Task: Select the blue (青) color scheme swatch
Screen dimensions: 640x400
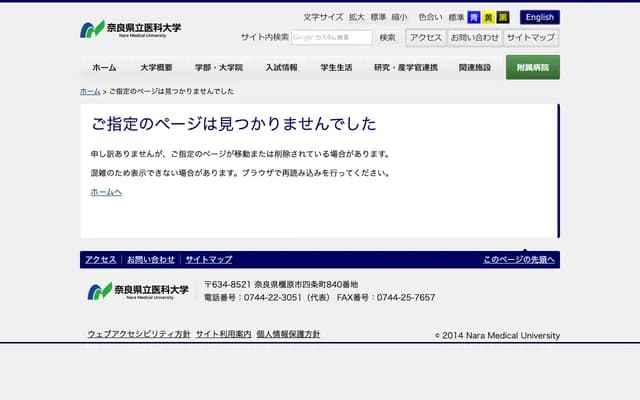Action: tap(474, 17)
